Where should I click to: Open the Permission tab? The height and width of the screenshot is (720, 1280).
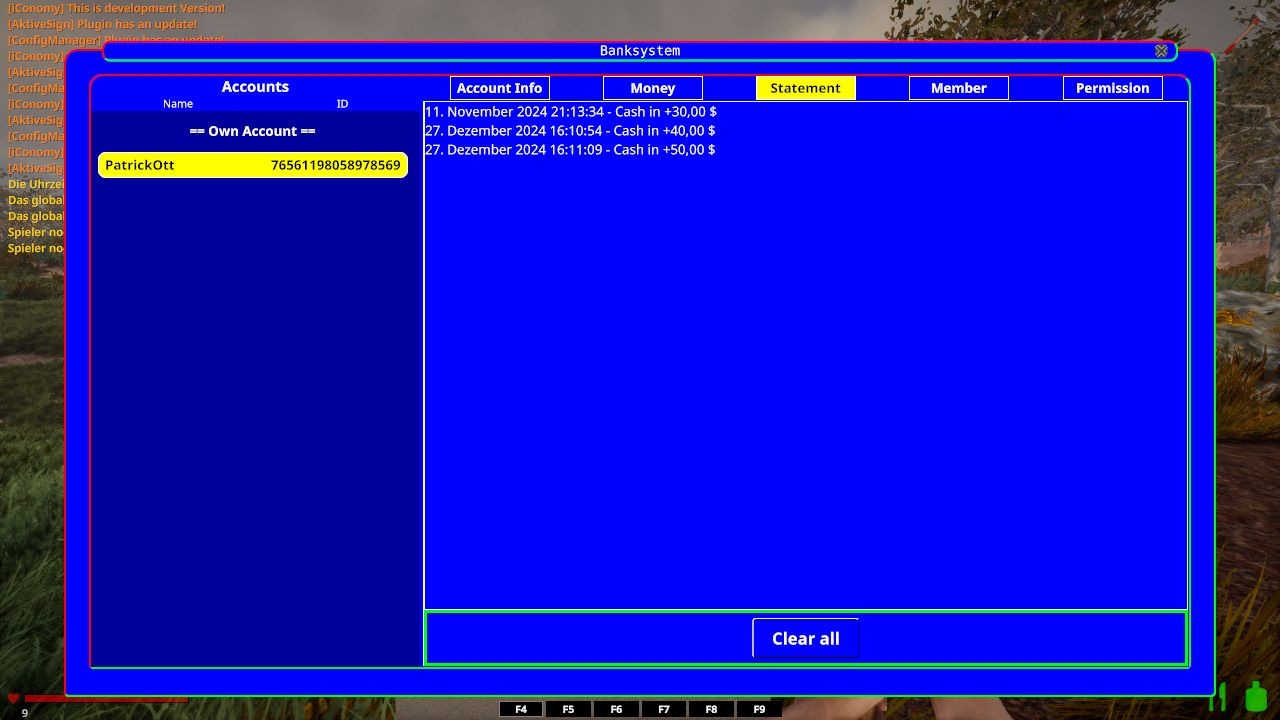point(1112,88)
